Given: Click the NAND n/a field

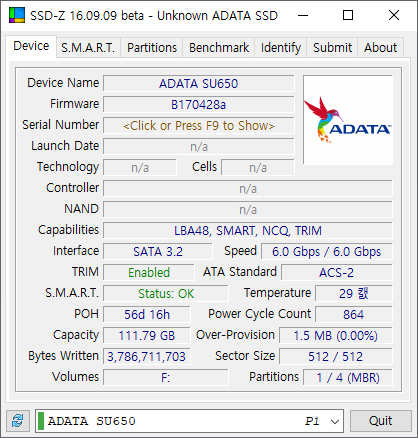Looking at the screenshot, I should click(248, 210).
